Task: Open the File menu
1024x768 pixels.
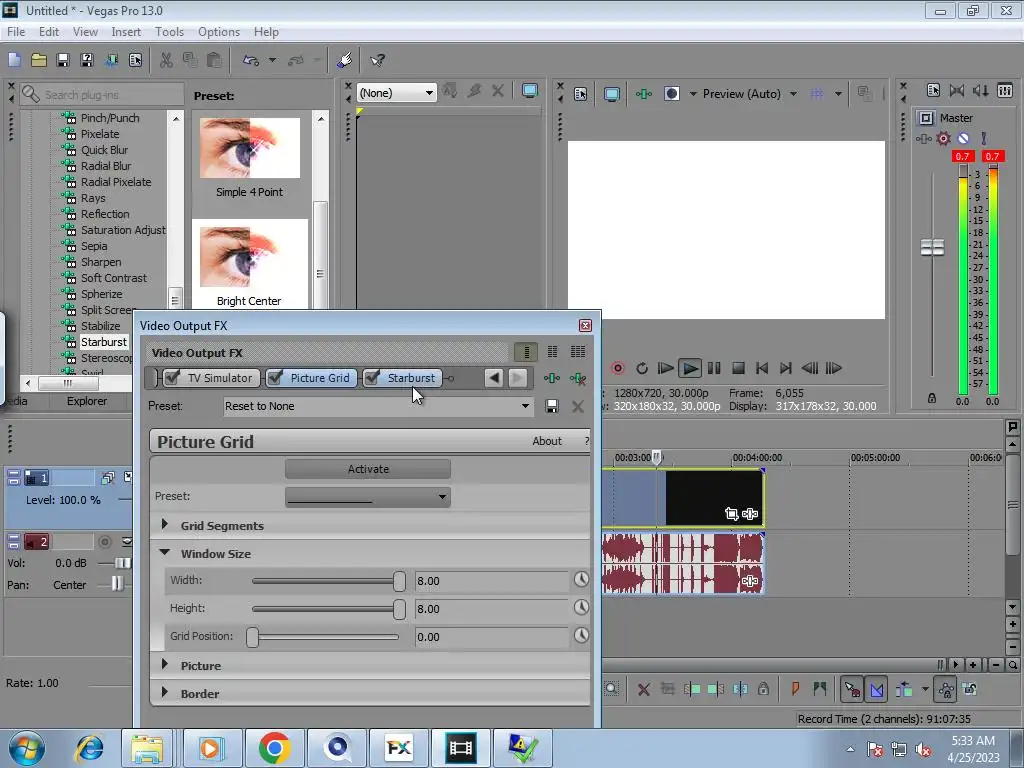Action: pyautogui.click(x=16, y=31)
